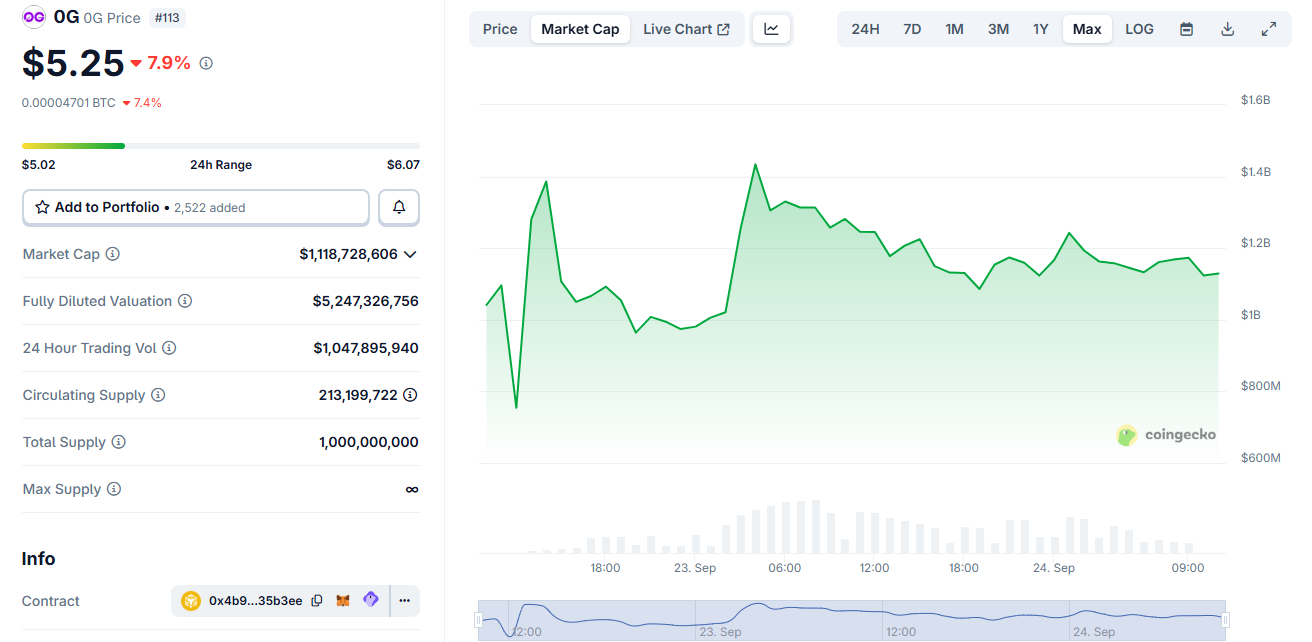Open the Live Chart link

click(x=686, y=29)
